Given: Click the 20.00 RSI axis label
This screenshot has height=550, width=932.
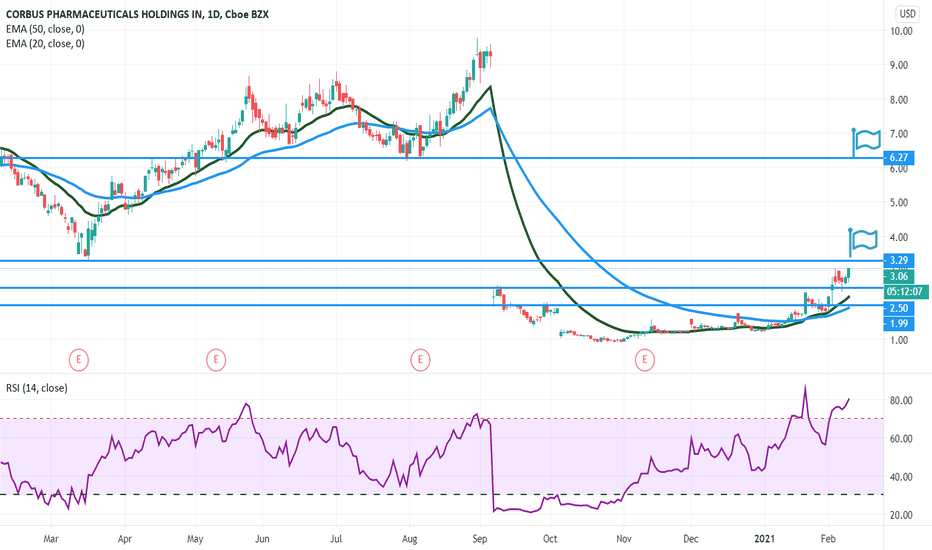Looking at the screenshot, I should (900, 516).
